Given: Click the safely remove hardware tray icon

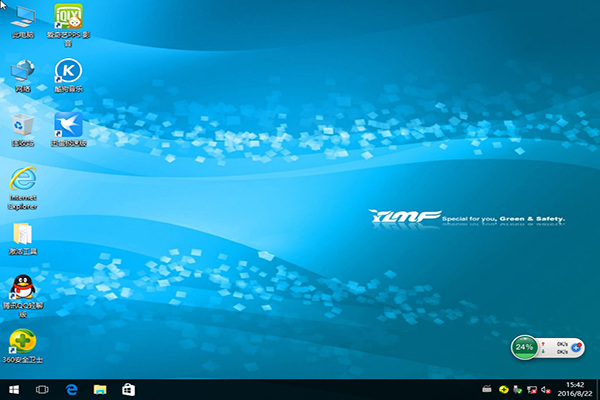Looking at the screenshot, I should 517,390.
